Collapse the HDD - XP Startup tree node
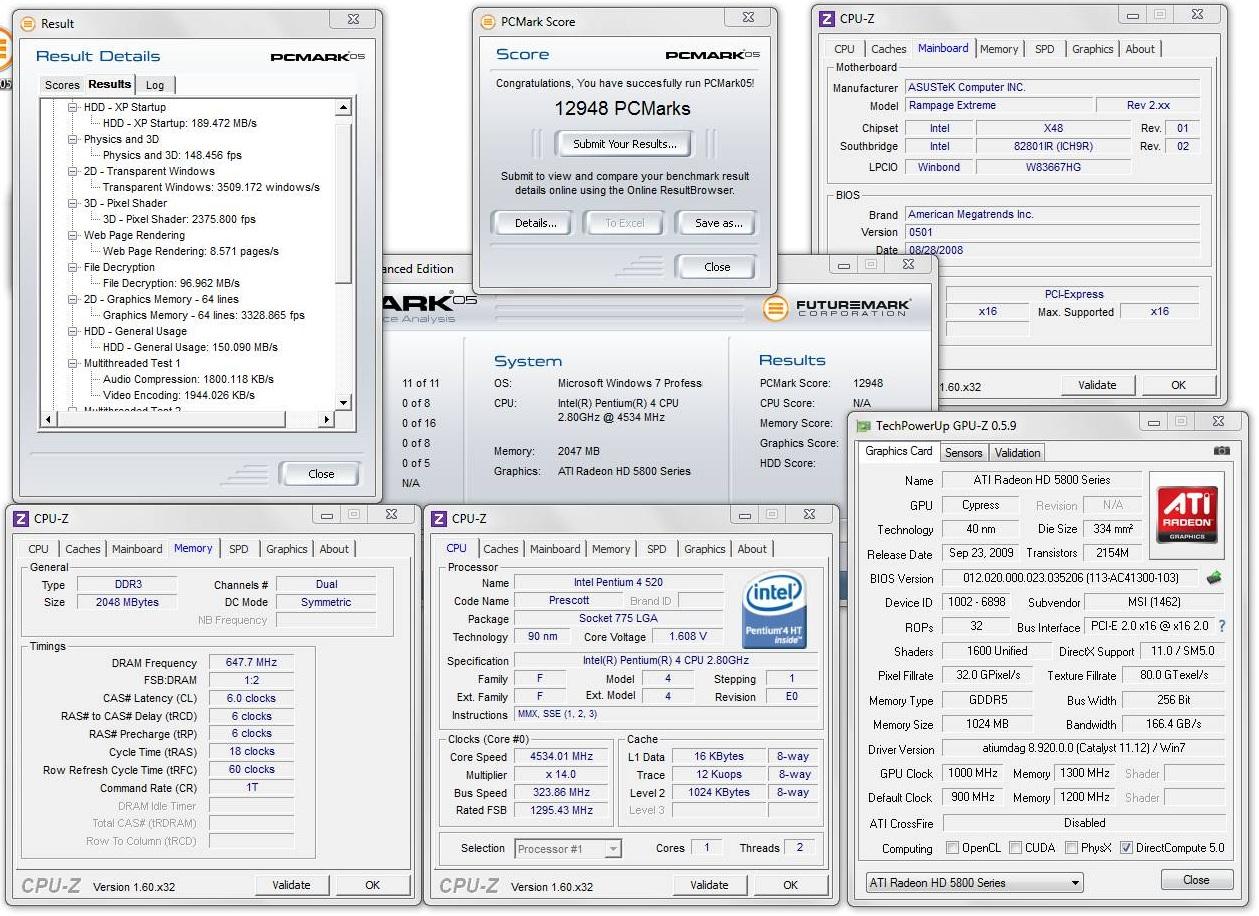The height and width of the screenshot is (916, 1259). click(73, 107)
